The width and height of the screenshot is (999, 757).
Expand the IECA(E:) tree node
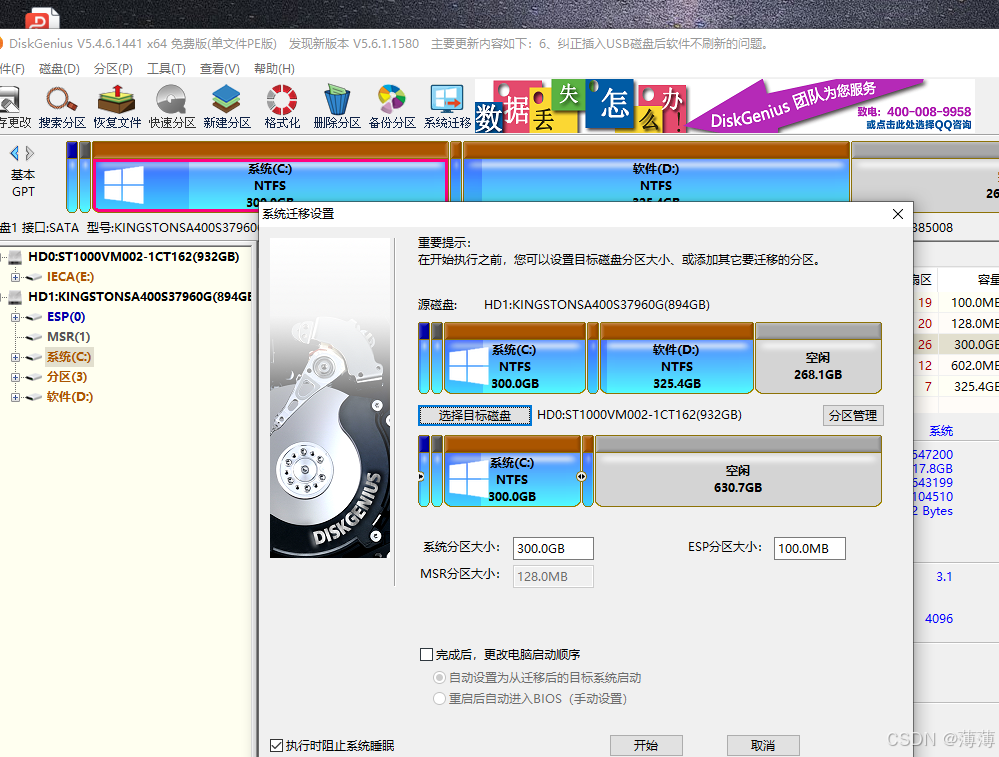[15, 277]
